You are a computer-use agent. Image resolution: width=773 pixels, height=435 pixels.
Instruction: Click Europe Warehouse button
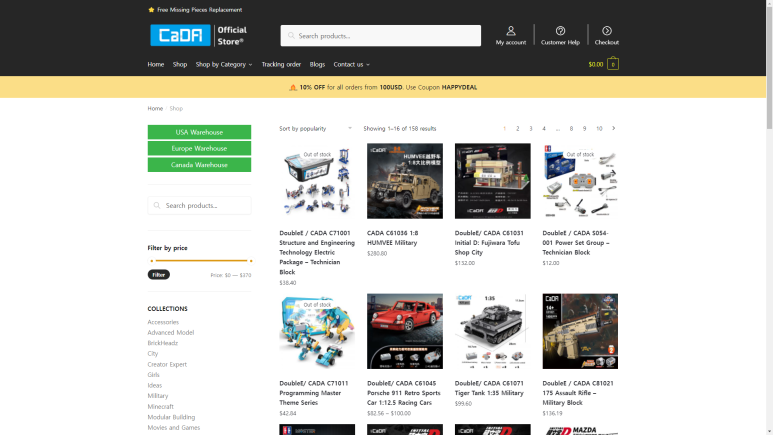coord(199,148)
